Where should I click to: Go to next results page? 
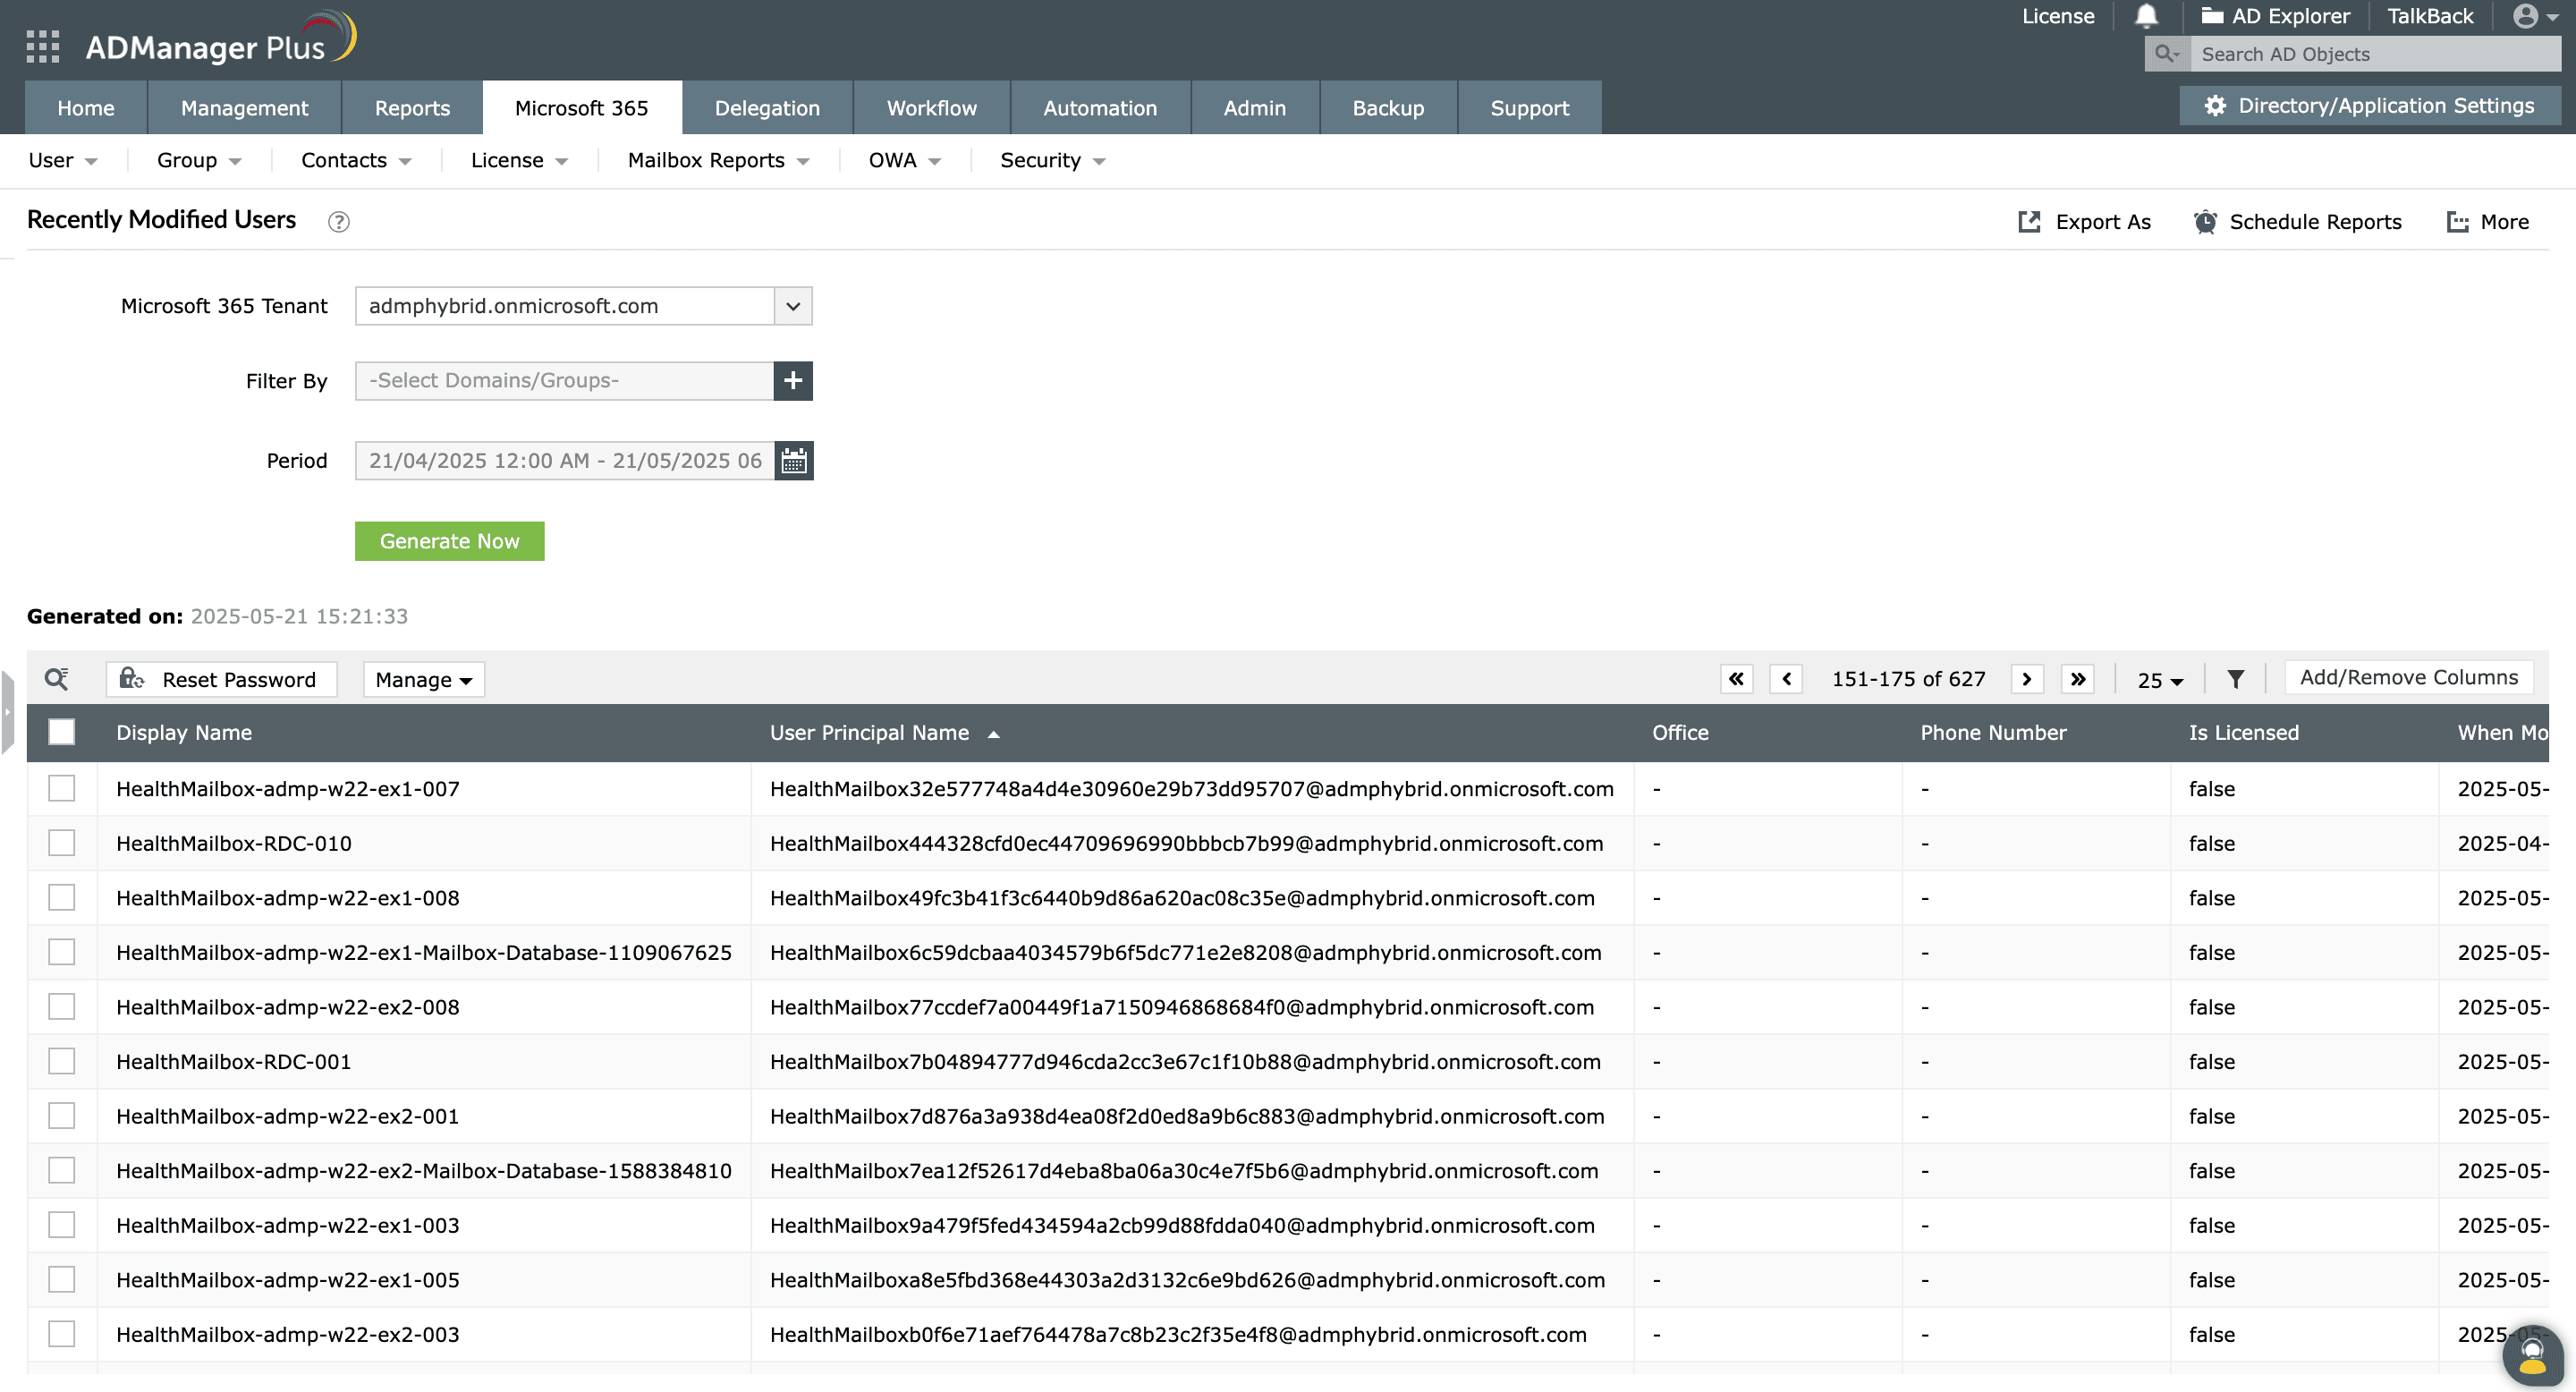coord(2027,678)
